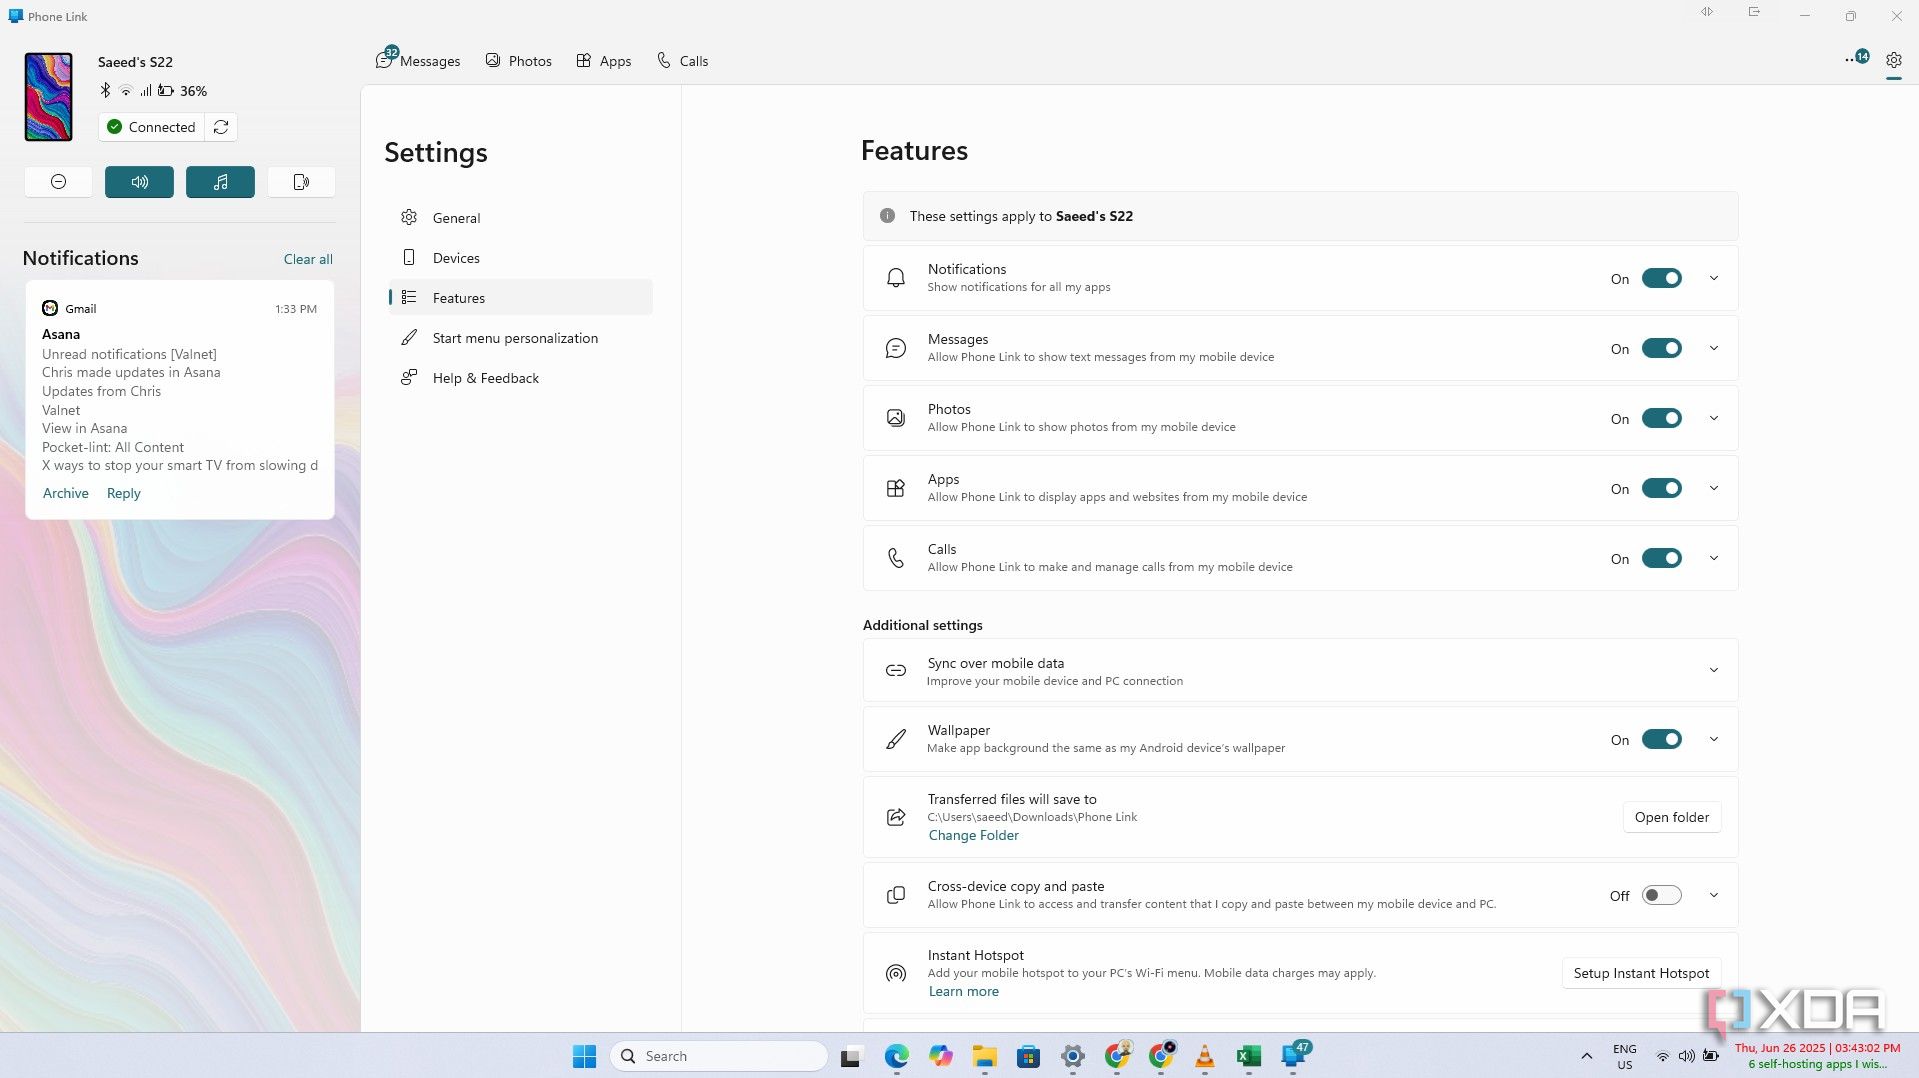Disable the Photos feature toggle
1919x1078 pixels.
(1661, 419)
